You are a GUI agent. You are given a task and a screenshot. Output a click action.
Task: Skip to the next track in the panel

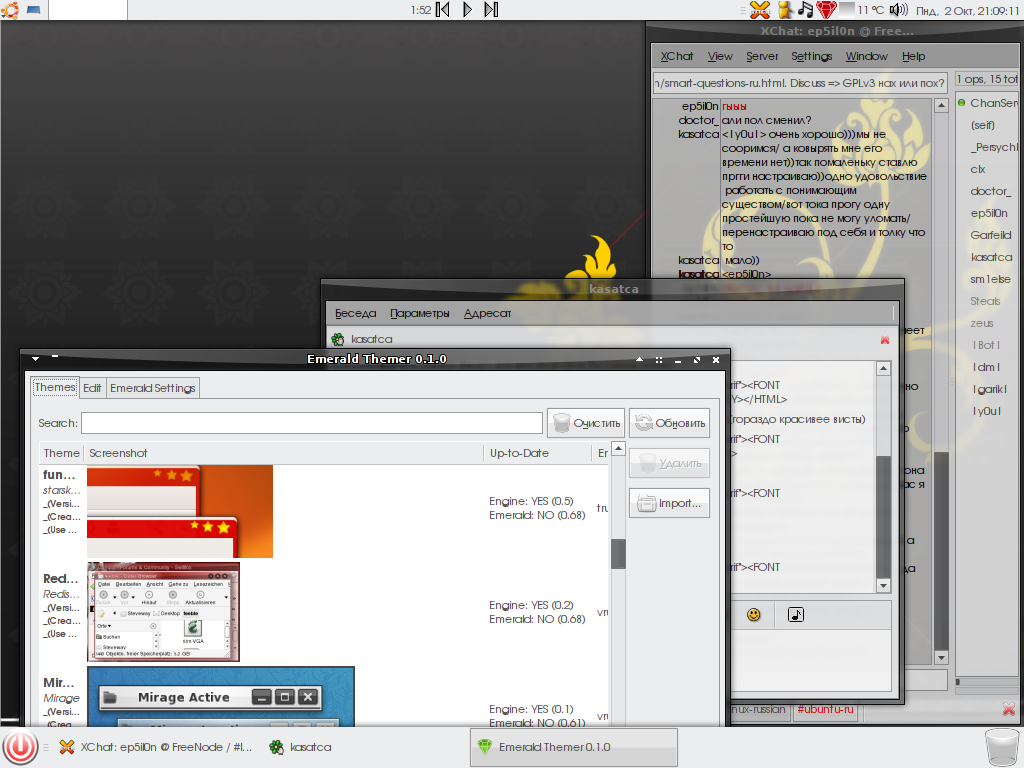(x=491, y=10)
